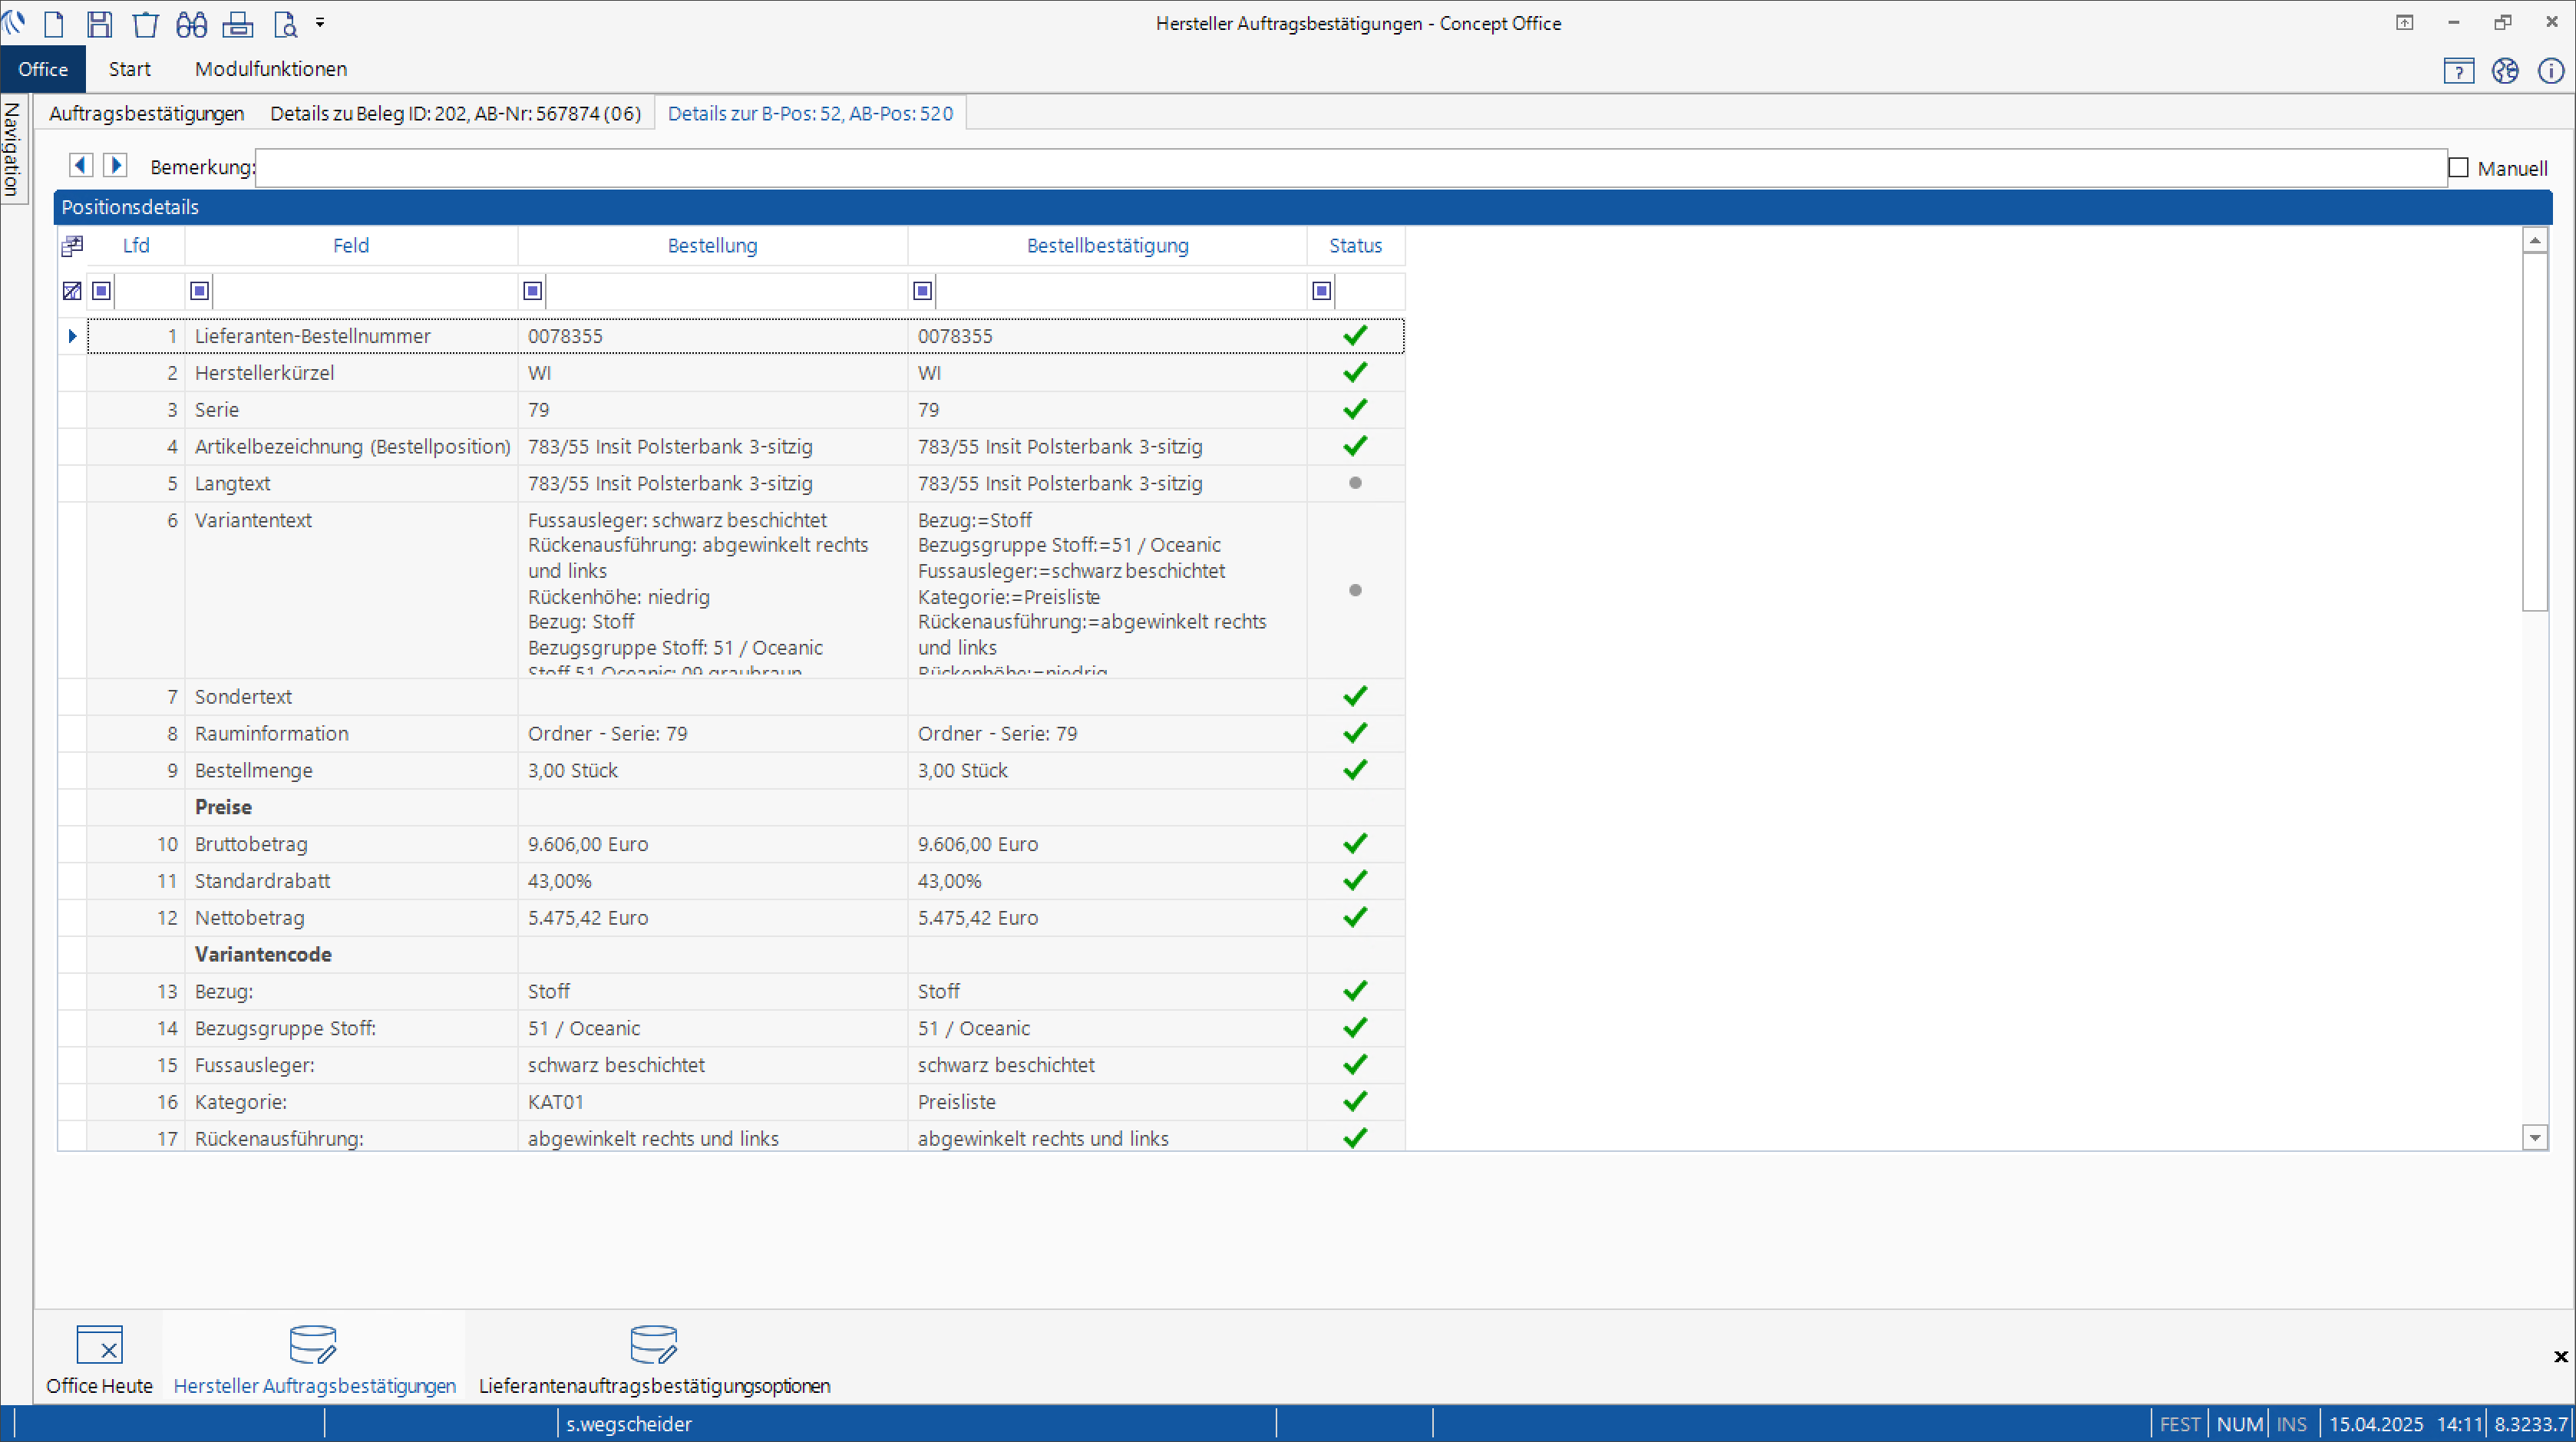
Task: Open the help question mark icon
Action: (2460, 70)
